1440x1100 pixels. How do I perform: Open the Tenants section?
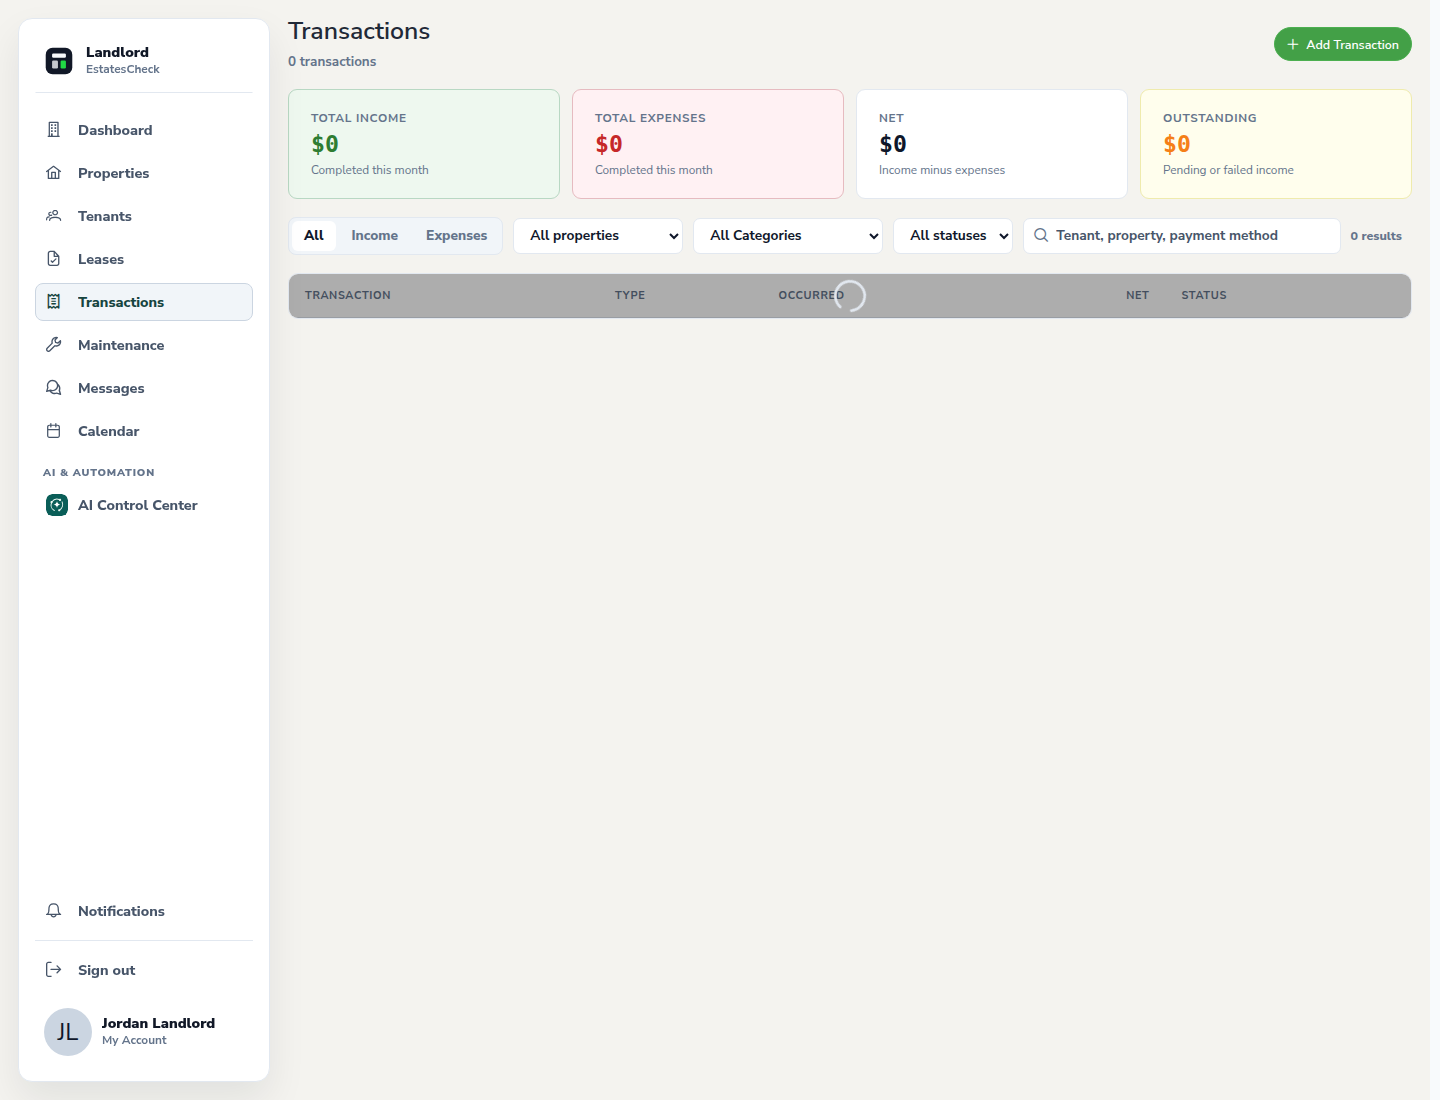144,216
